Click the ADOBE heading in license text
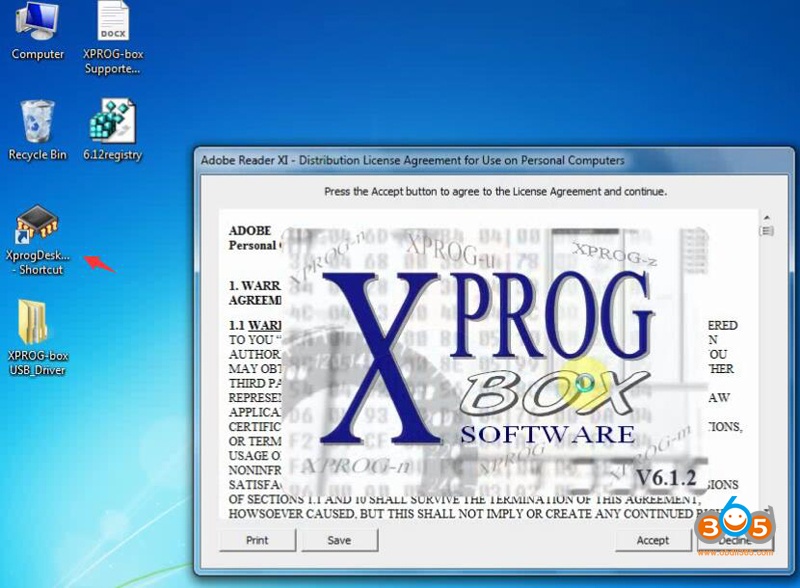 (250, 231)
